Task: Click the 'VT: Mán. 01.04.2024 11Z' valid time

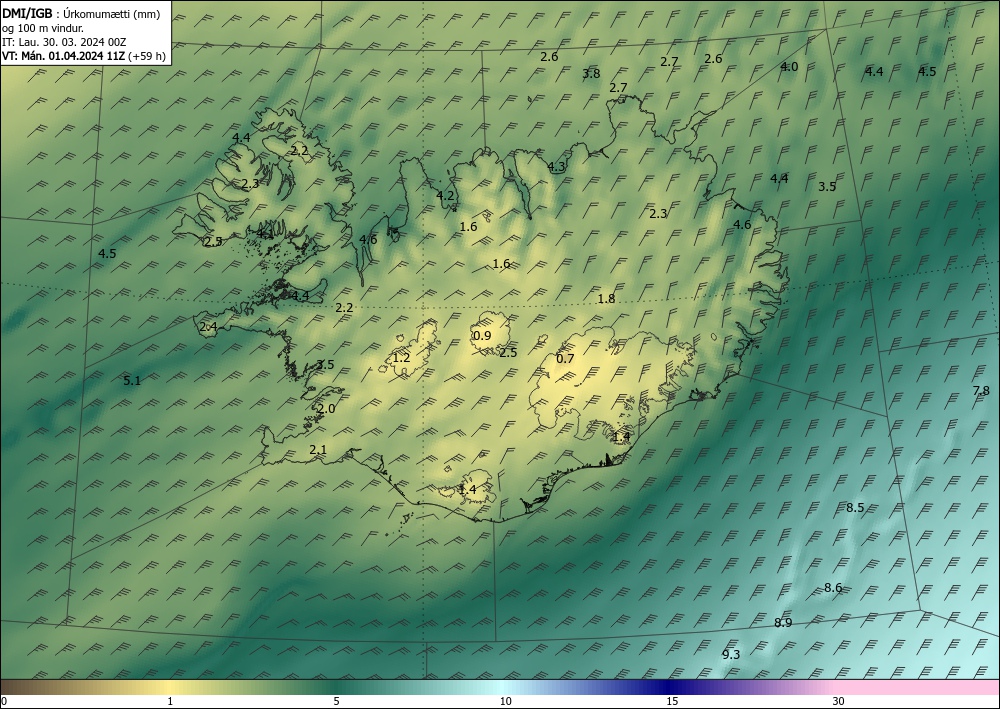Action: pos(63,56)
